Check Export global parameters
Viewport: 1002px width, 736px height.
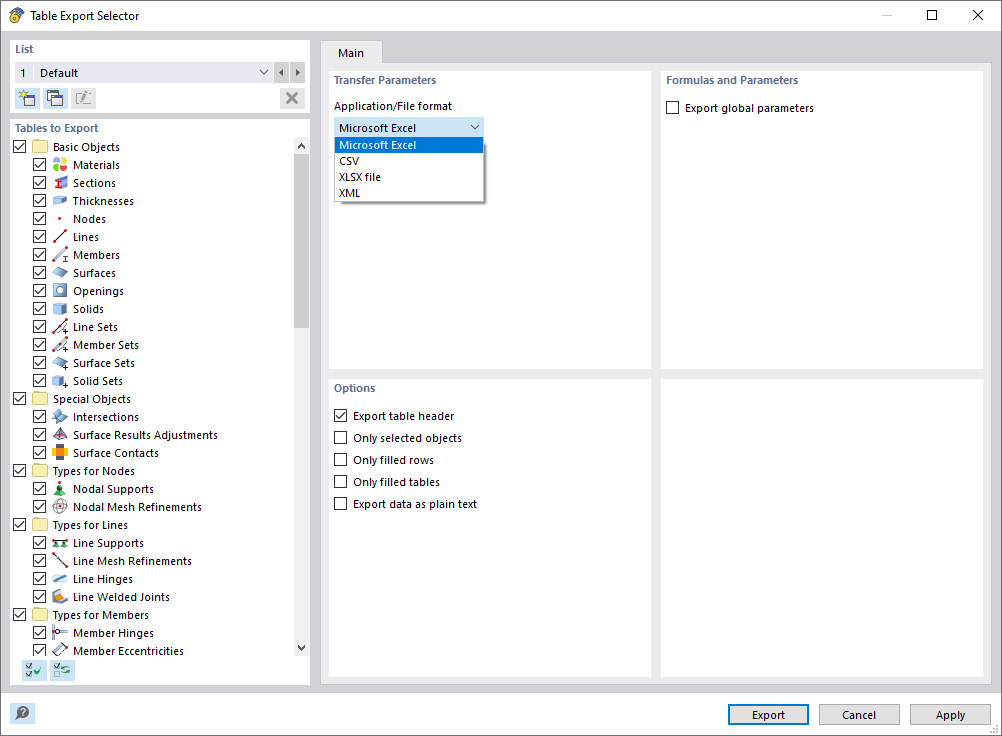(x=671, y=107)
